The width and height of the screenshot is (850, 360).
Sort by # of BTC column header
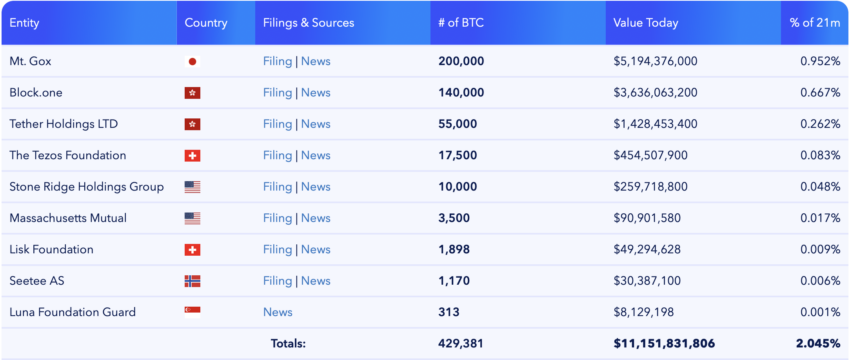pos(518,23)
